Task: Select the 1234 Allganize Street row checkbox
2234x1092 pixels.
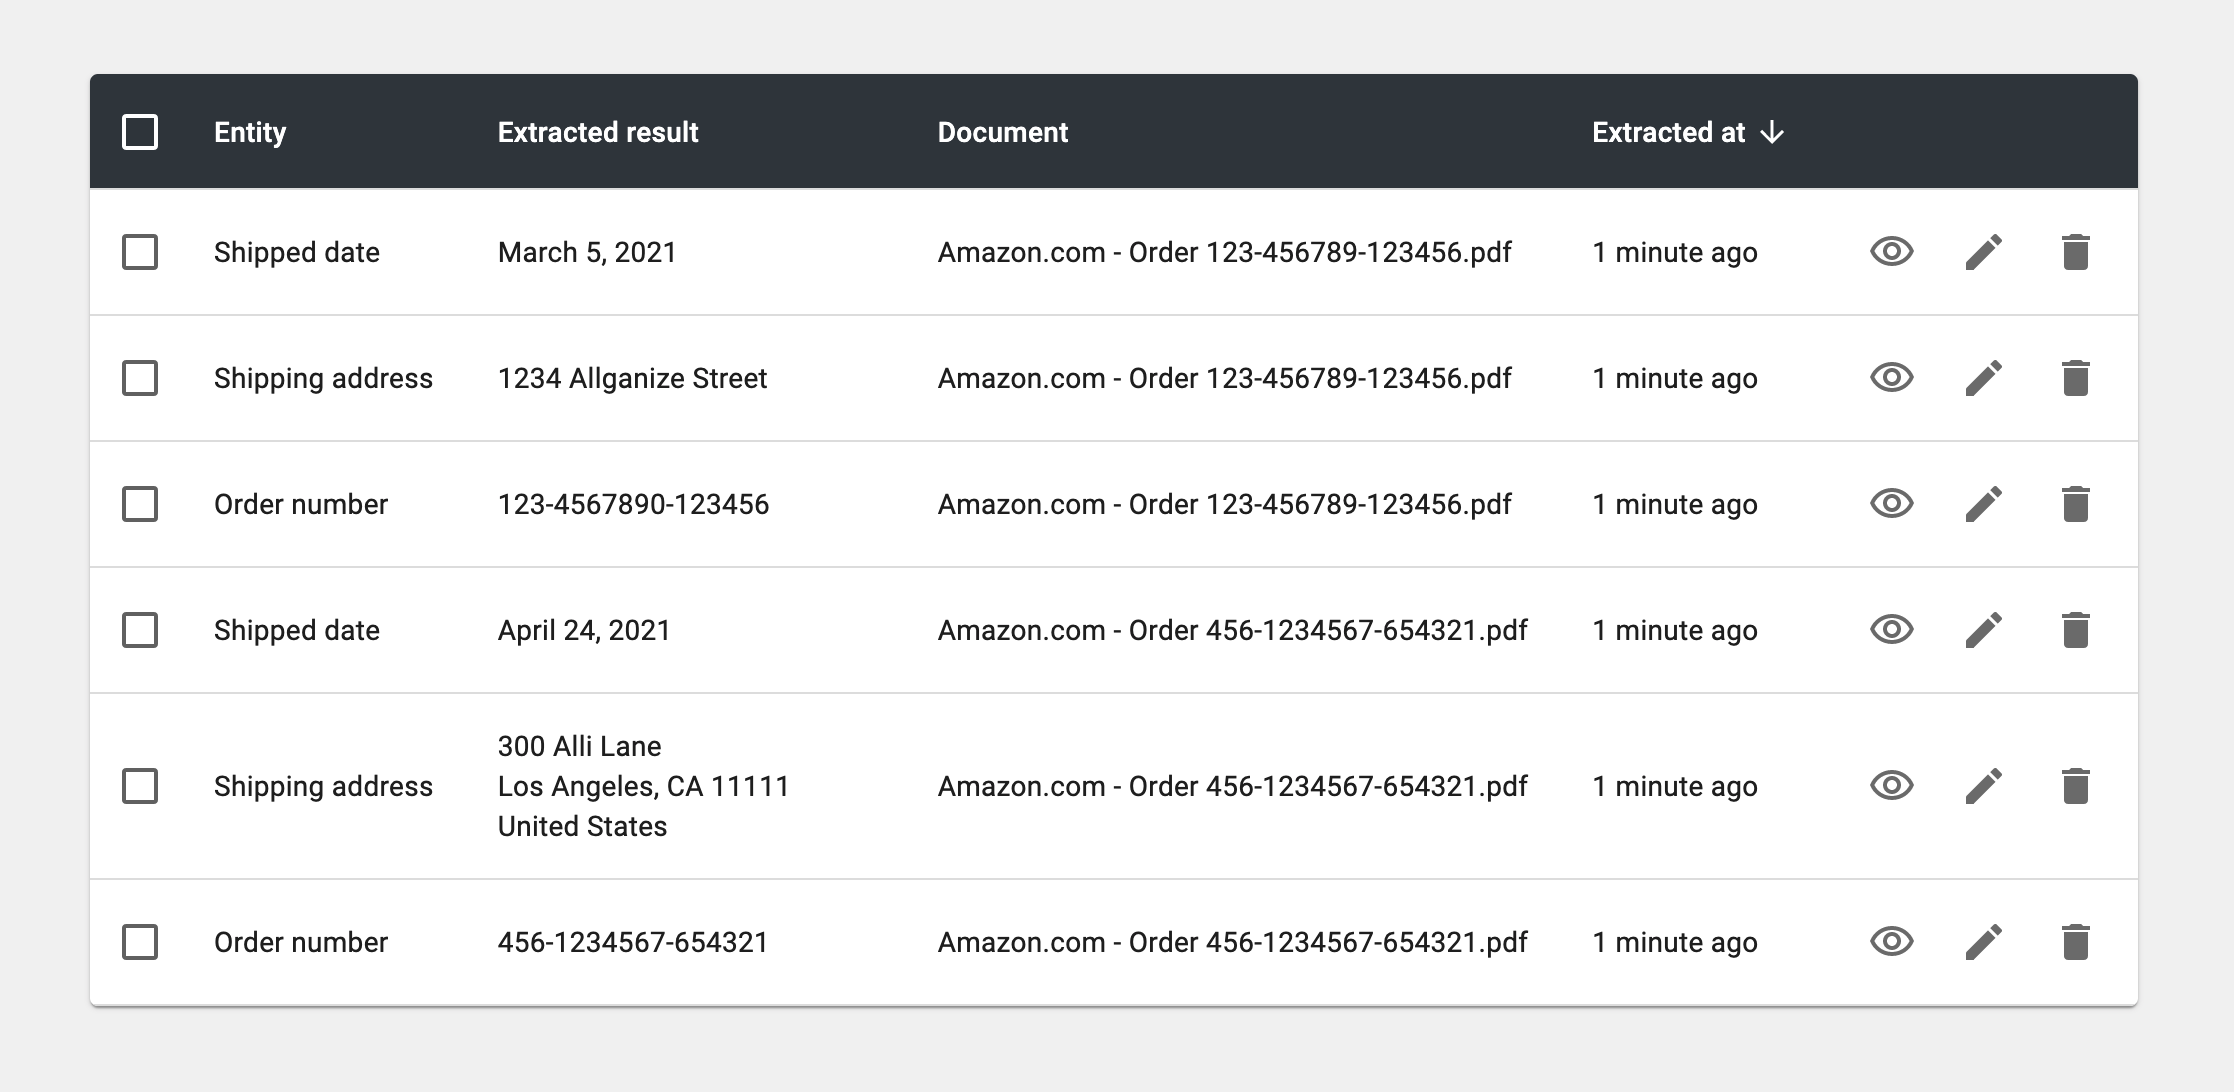Action: point(140,378)
